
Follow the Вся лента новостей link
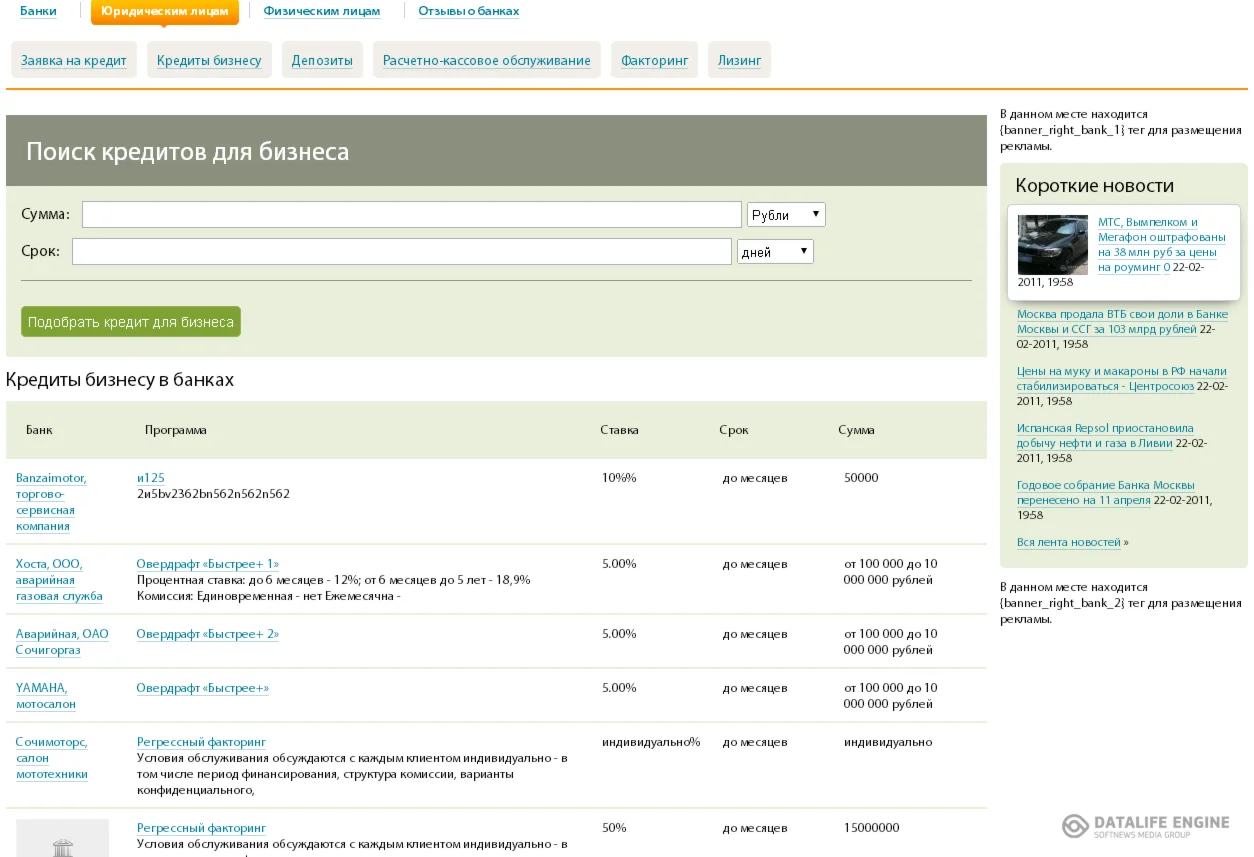(x=1069, y=542)
